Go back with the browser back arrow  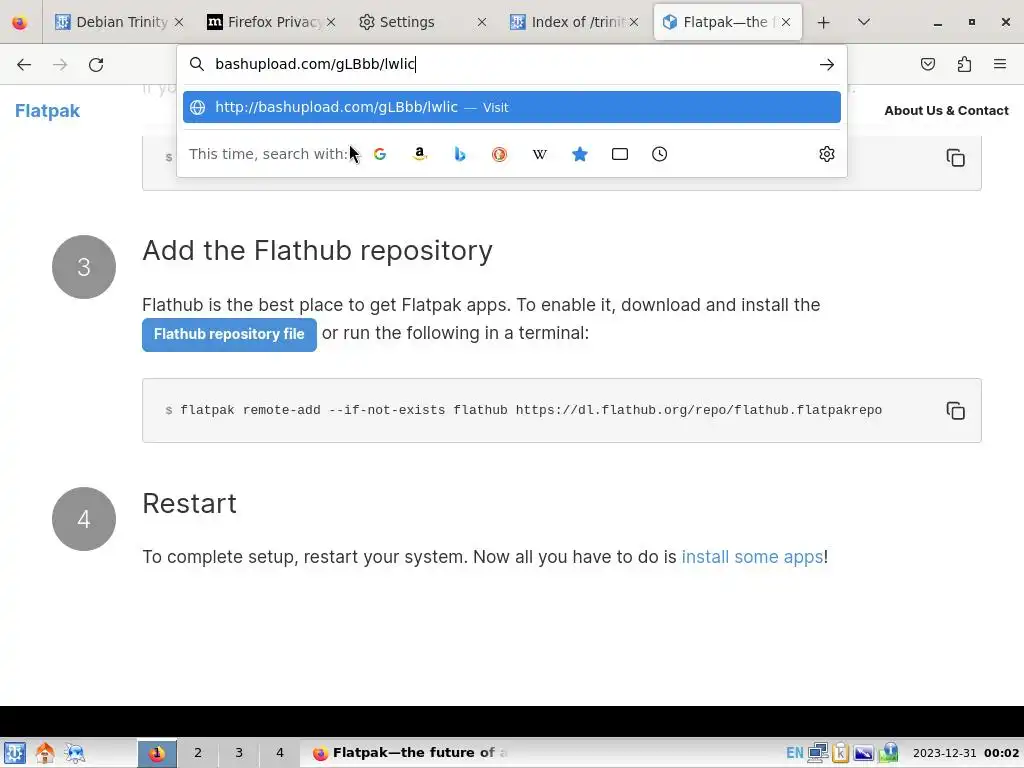point(24,64)
